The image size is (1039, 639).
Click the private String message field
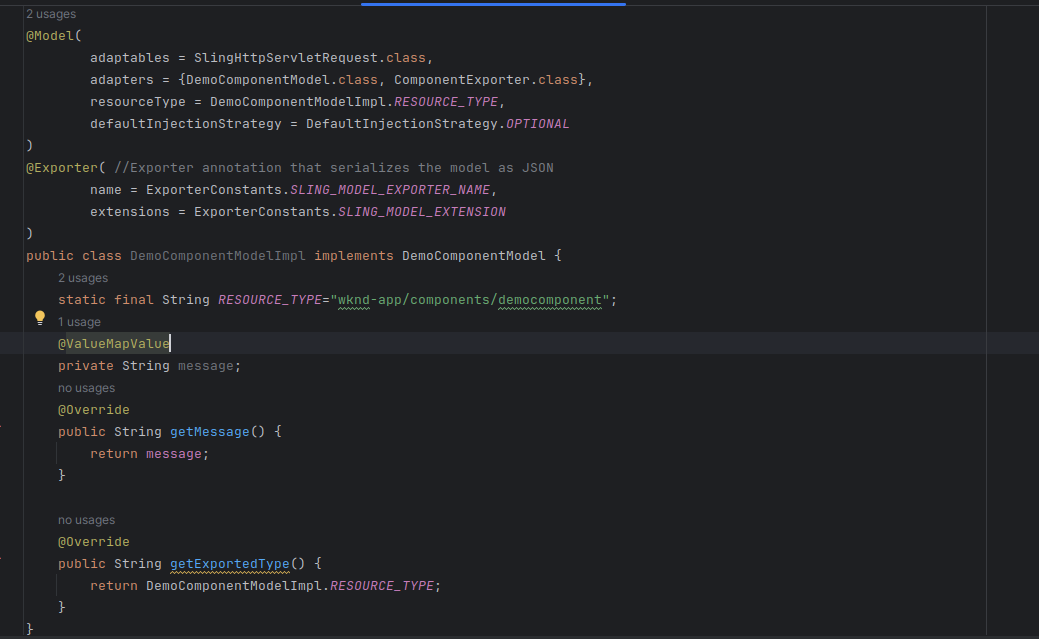pyautogui.click(x=149, y=366)
